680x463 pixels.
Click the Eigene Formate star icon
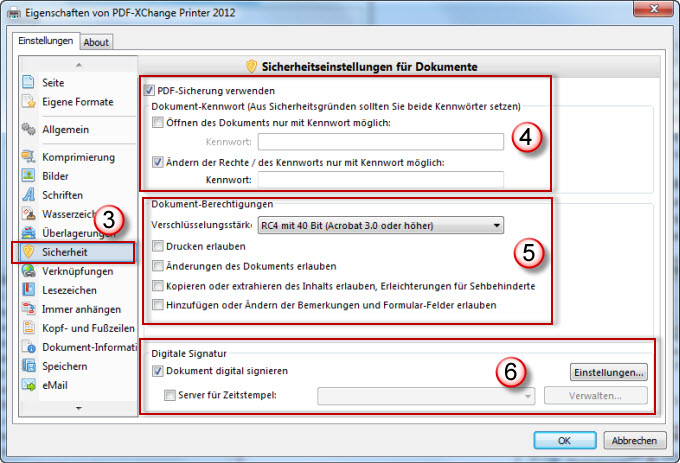29,101
